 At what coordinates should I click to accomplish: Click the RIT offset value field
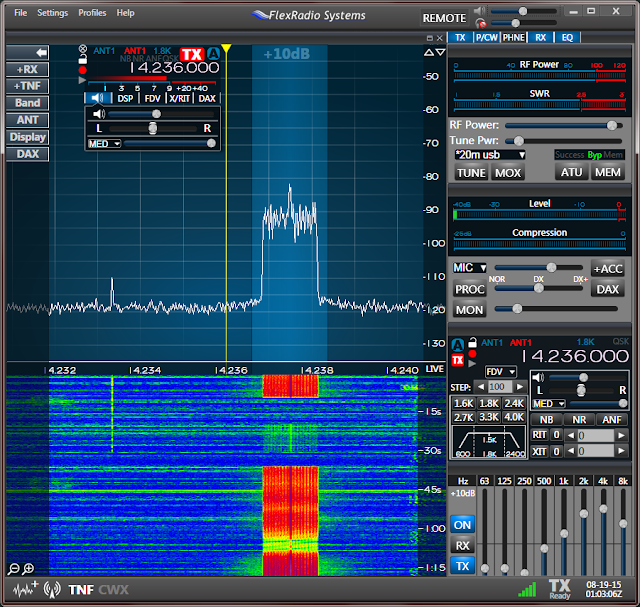pyautogui.click(x=595, y=436)
